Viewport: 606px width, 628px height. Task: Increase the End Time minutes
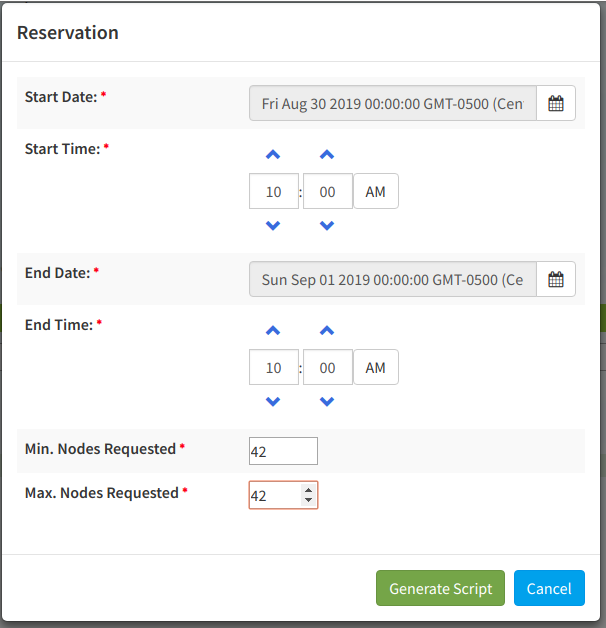327,331
